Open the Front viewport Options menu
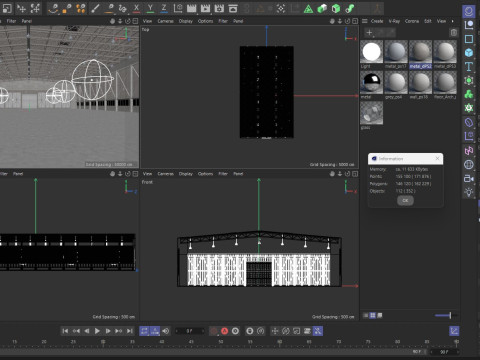This screenshot has height=360, width=480. [x=205, y=174]
